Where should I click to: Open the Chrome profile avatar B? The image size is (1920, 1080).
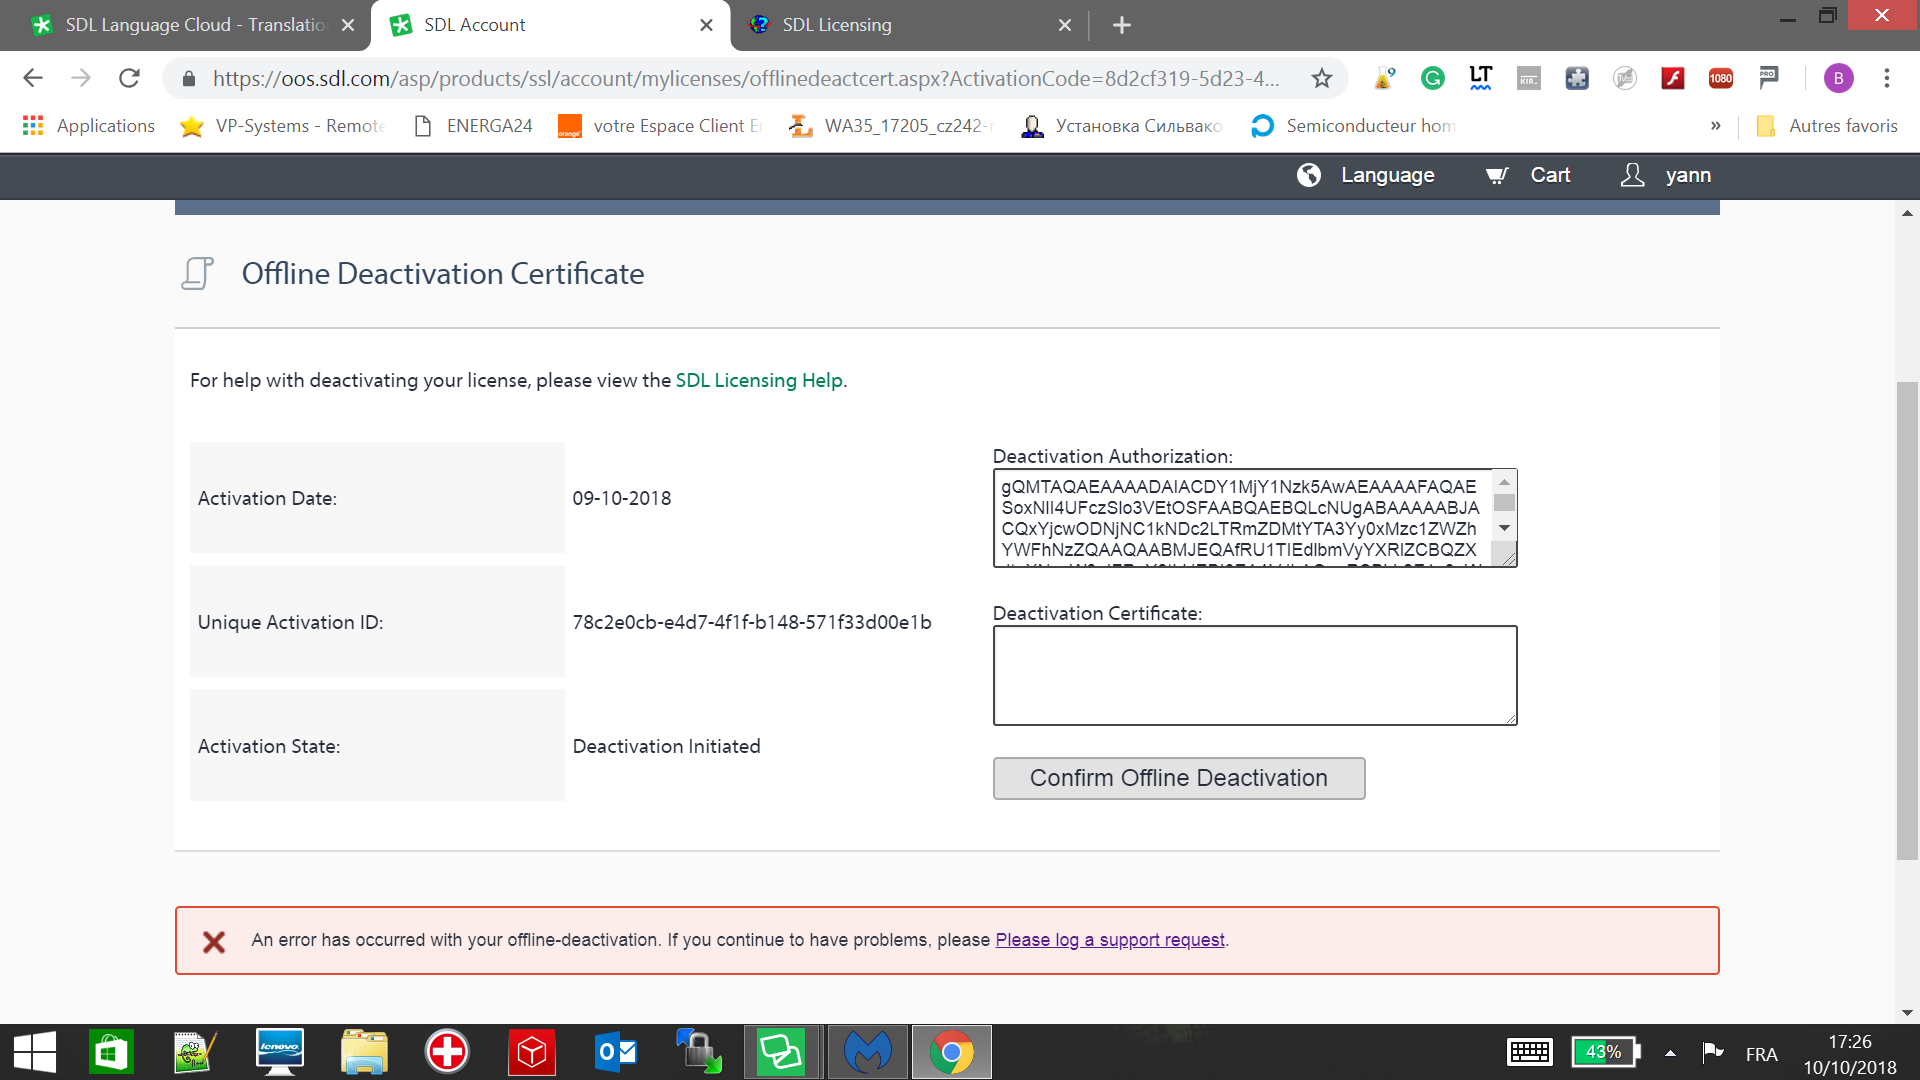[1838, 78]
